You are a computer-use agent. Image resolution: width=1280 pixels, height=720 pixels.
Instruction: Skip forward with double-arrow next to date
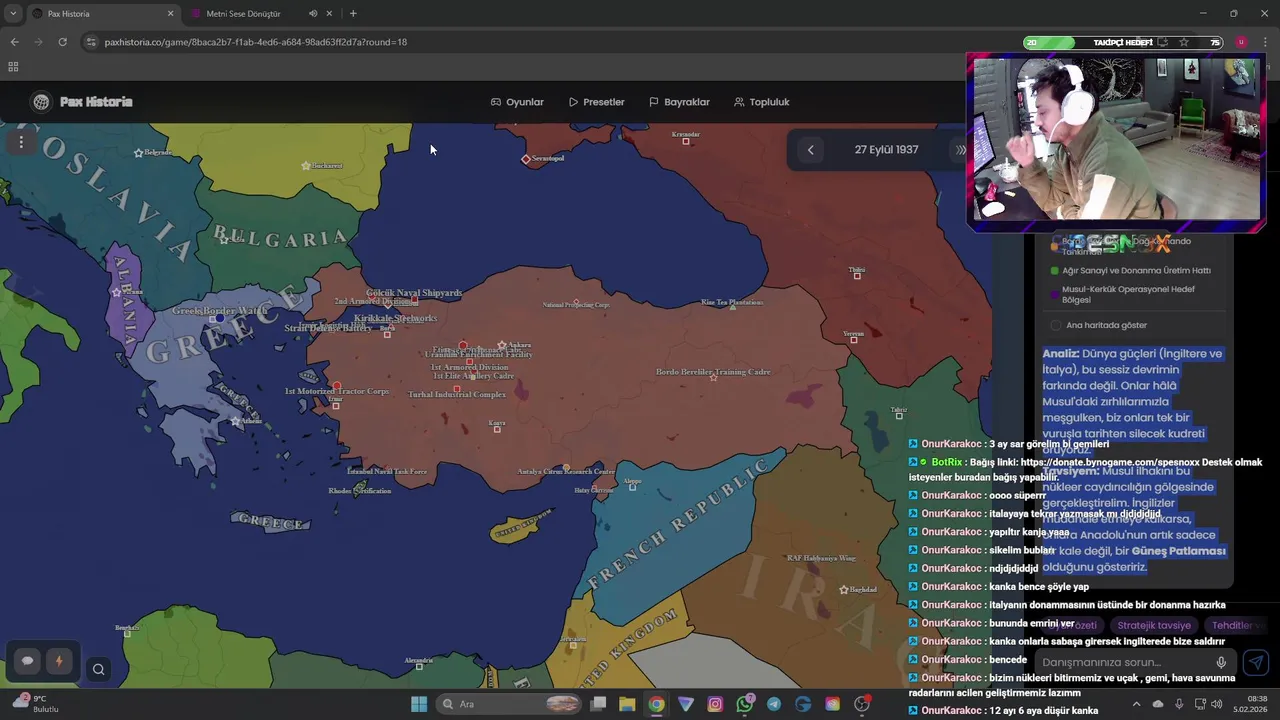[960, 150]
